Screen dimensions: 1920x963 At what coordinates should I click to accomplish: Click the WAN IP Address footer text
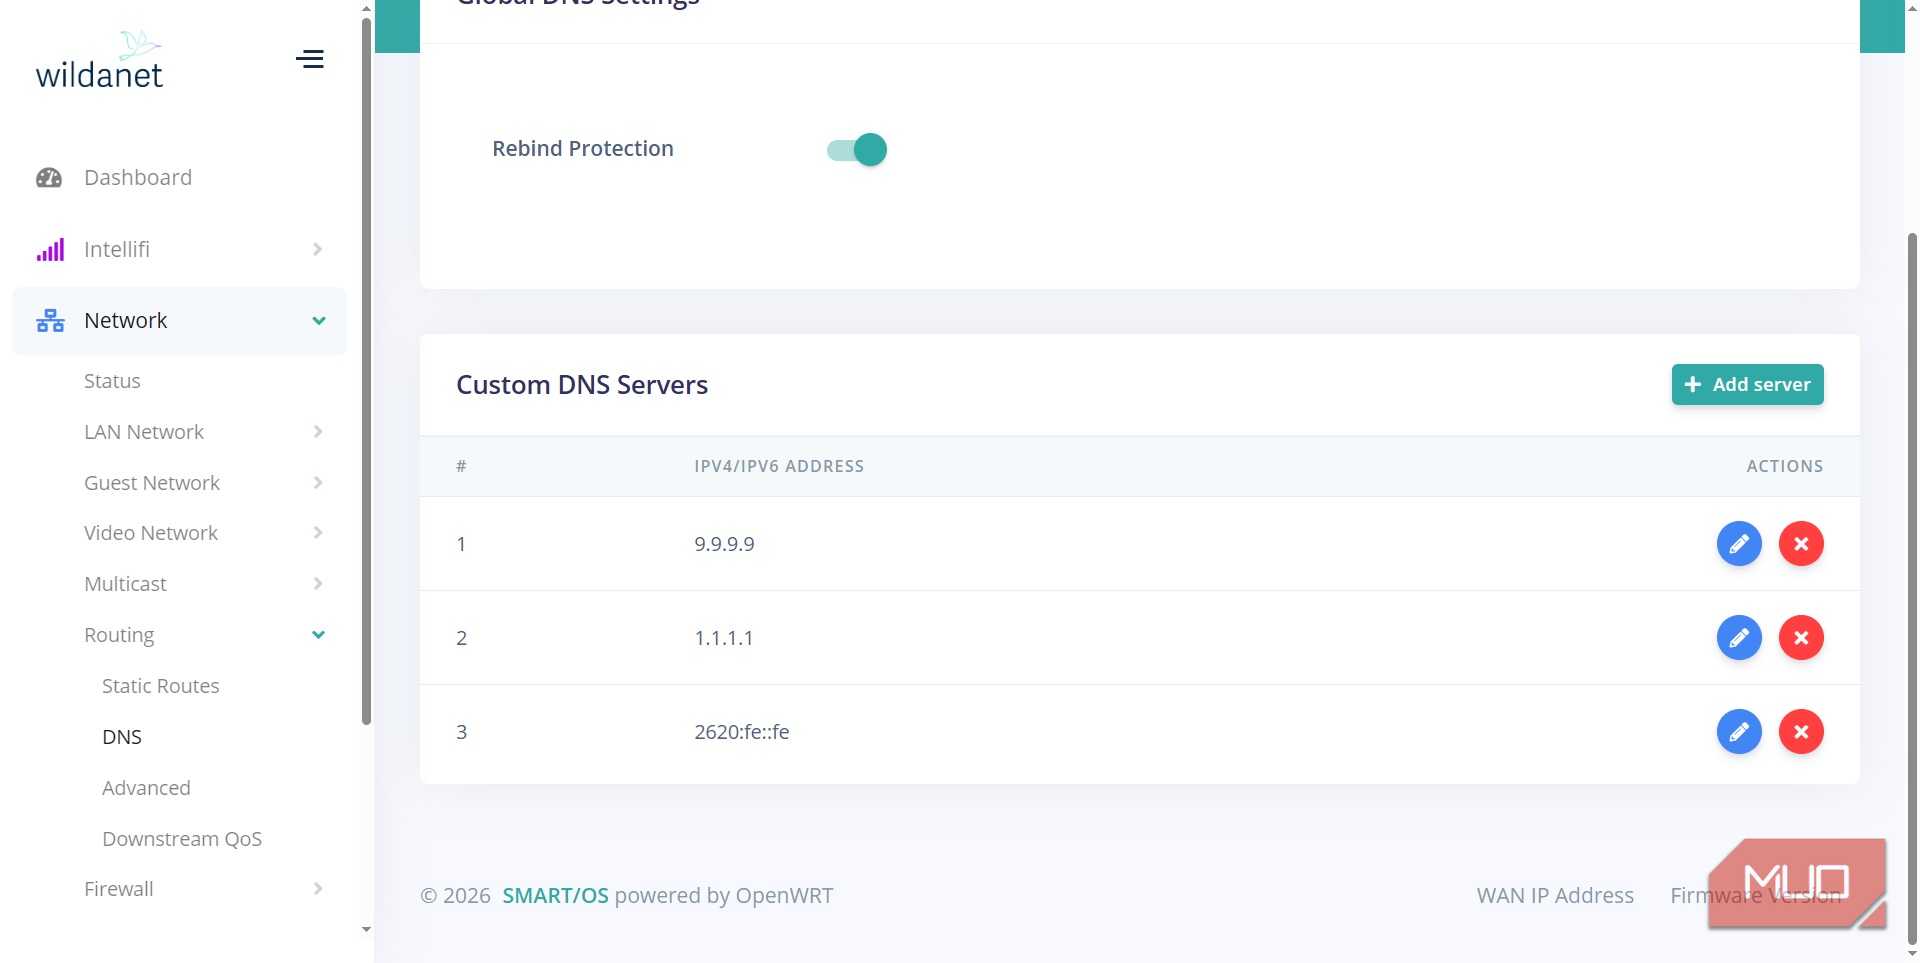tap(1555, 896)
